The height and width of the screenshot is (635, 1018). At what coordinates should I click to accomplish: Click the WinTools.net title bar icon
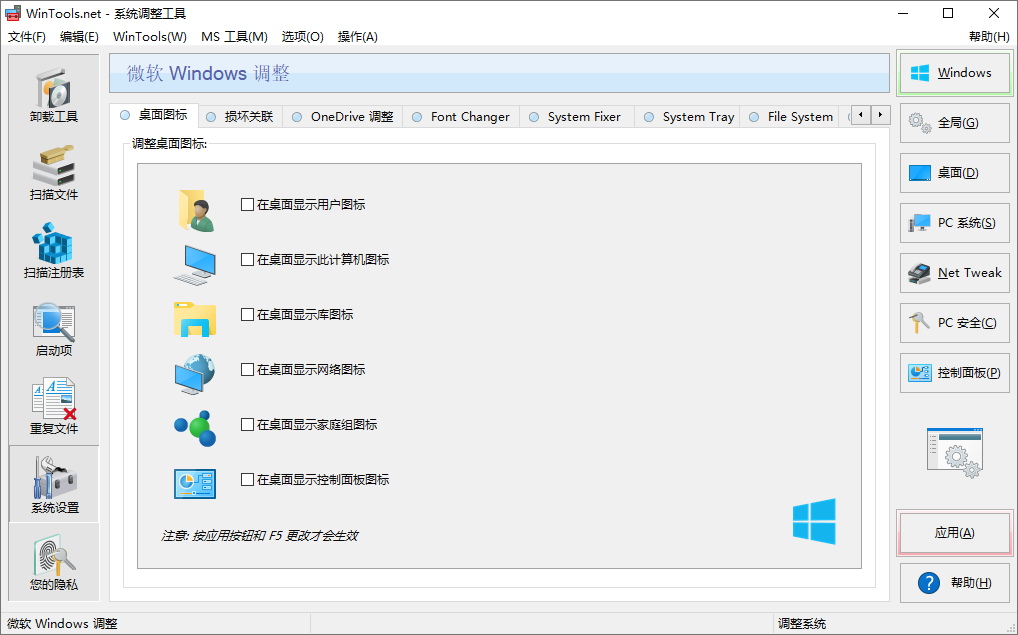[x=12, y=13]
